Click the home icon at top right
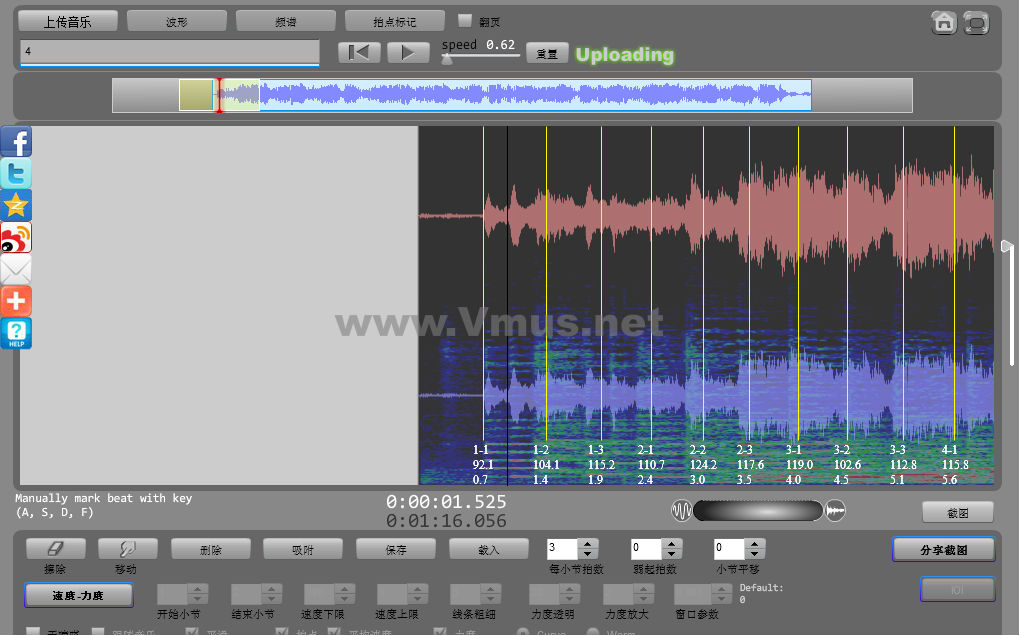1019x635 pixels. point(943,23)
